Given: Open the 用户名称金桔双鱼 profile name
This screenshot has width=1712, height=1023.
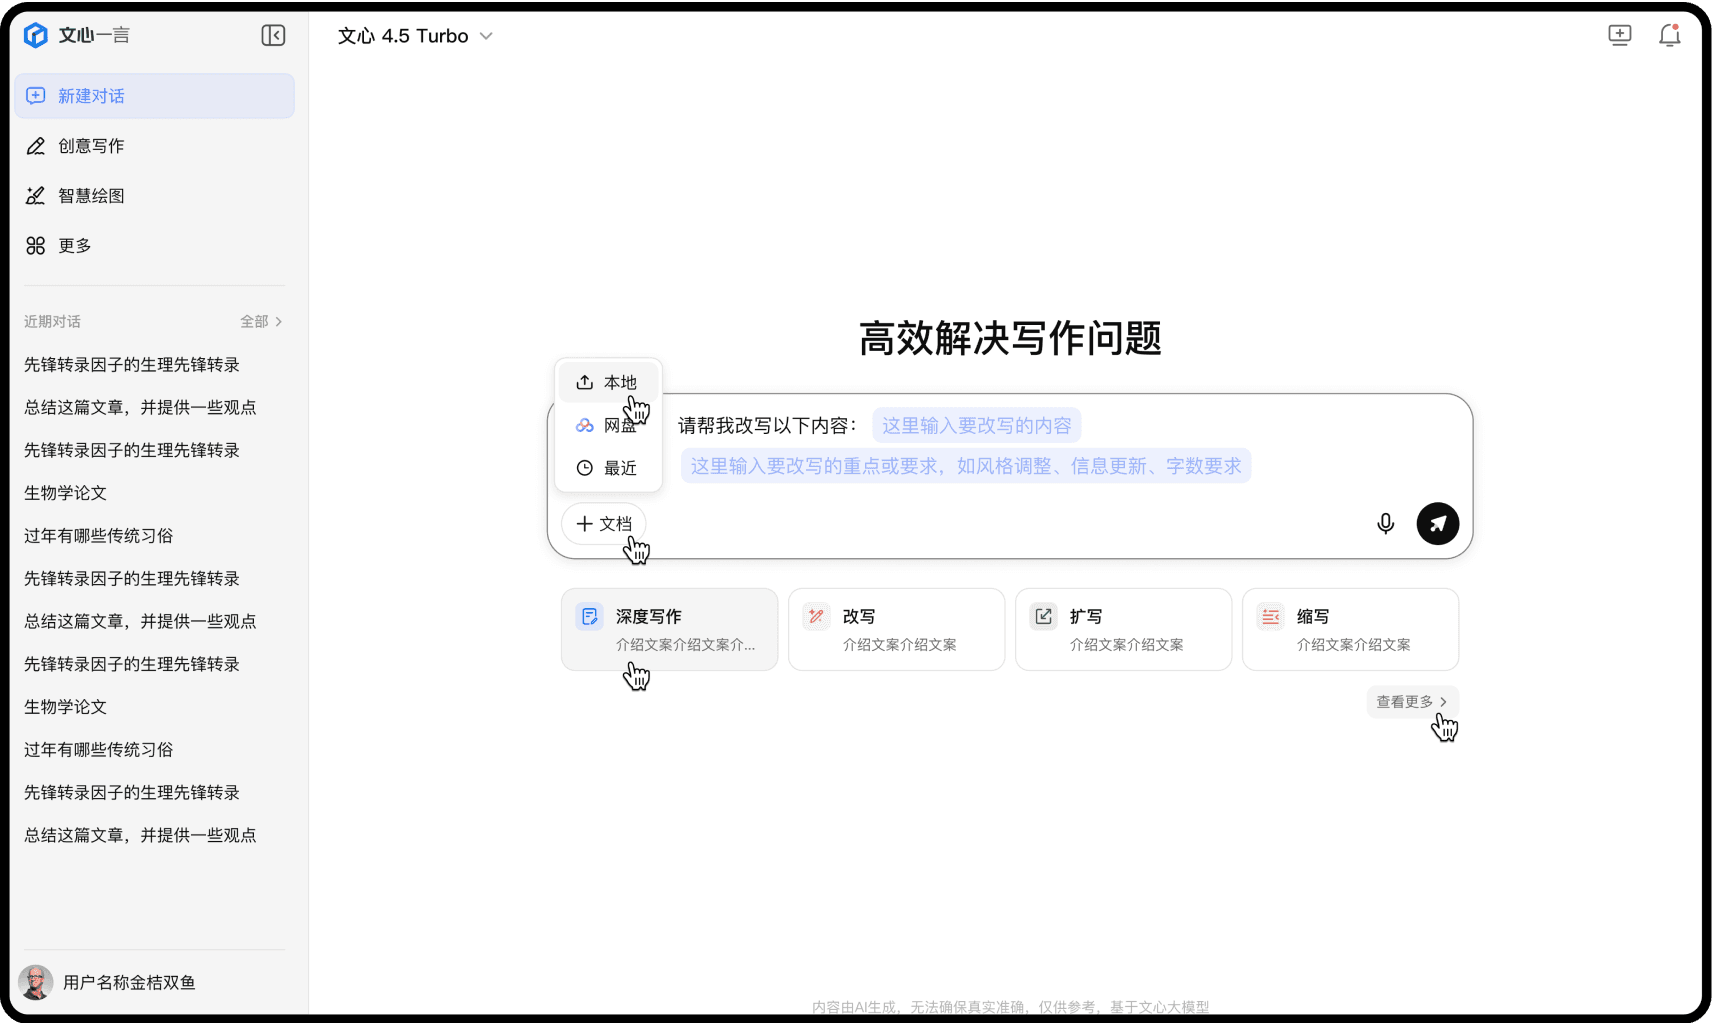Looking at the screenshot, I should [129, 983].
